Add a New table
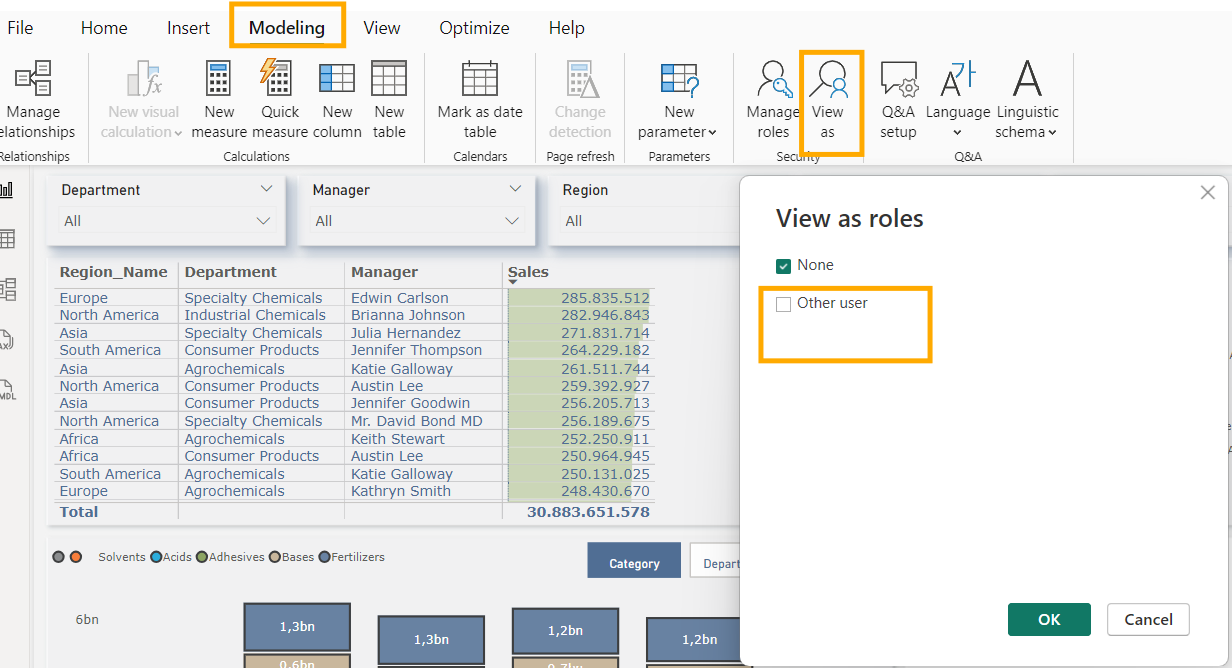This screenshot has height=668, width=1232. pos(389,100)
